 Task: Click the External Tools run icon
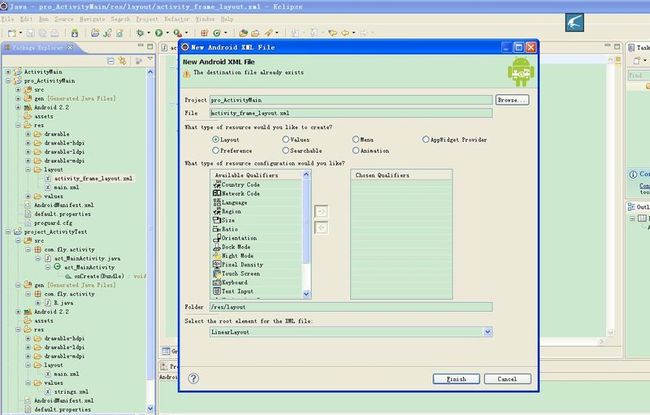pos(177,33)
